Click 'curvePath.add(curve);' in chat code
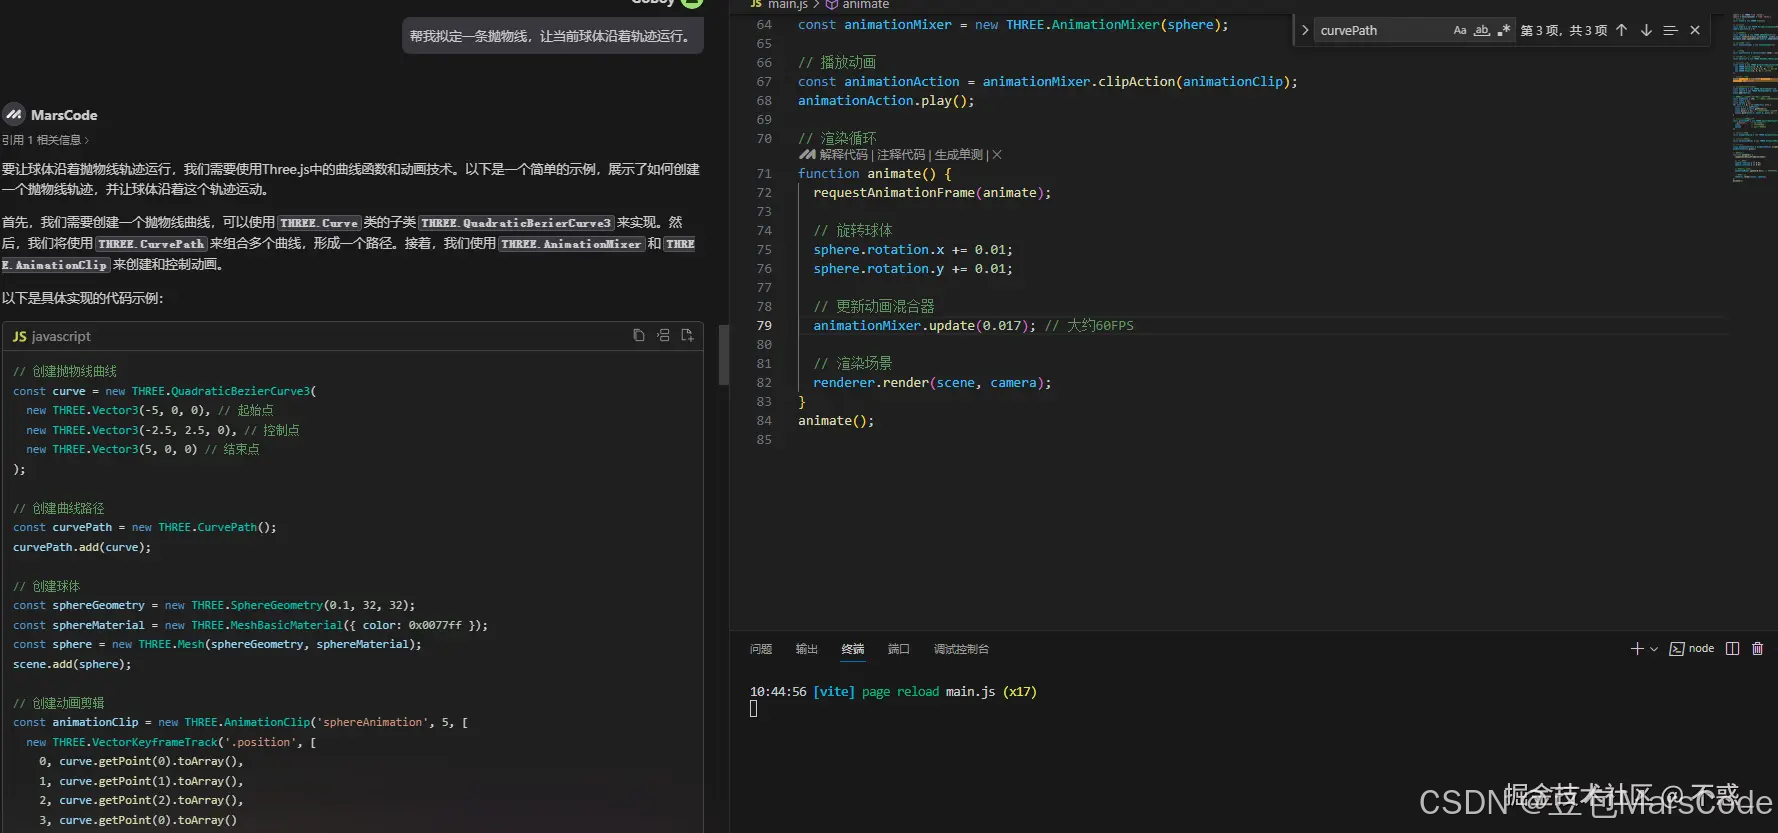1778x833 pixels. [82, 547]
